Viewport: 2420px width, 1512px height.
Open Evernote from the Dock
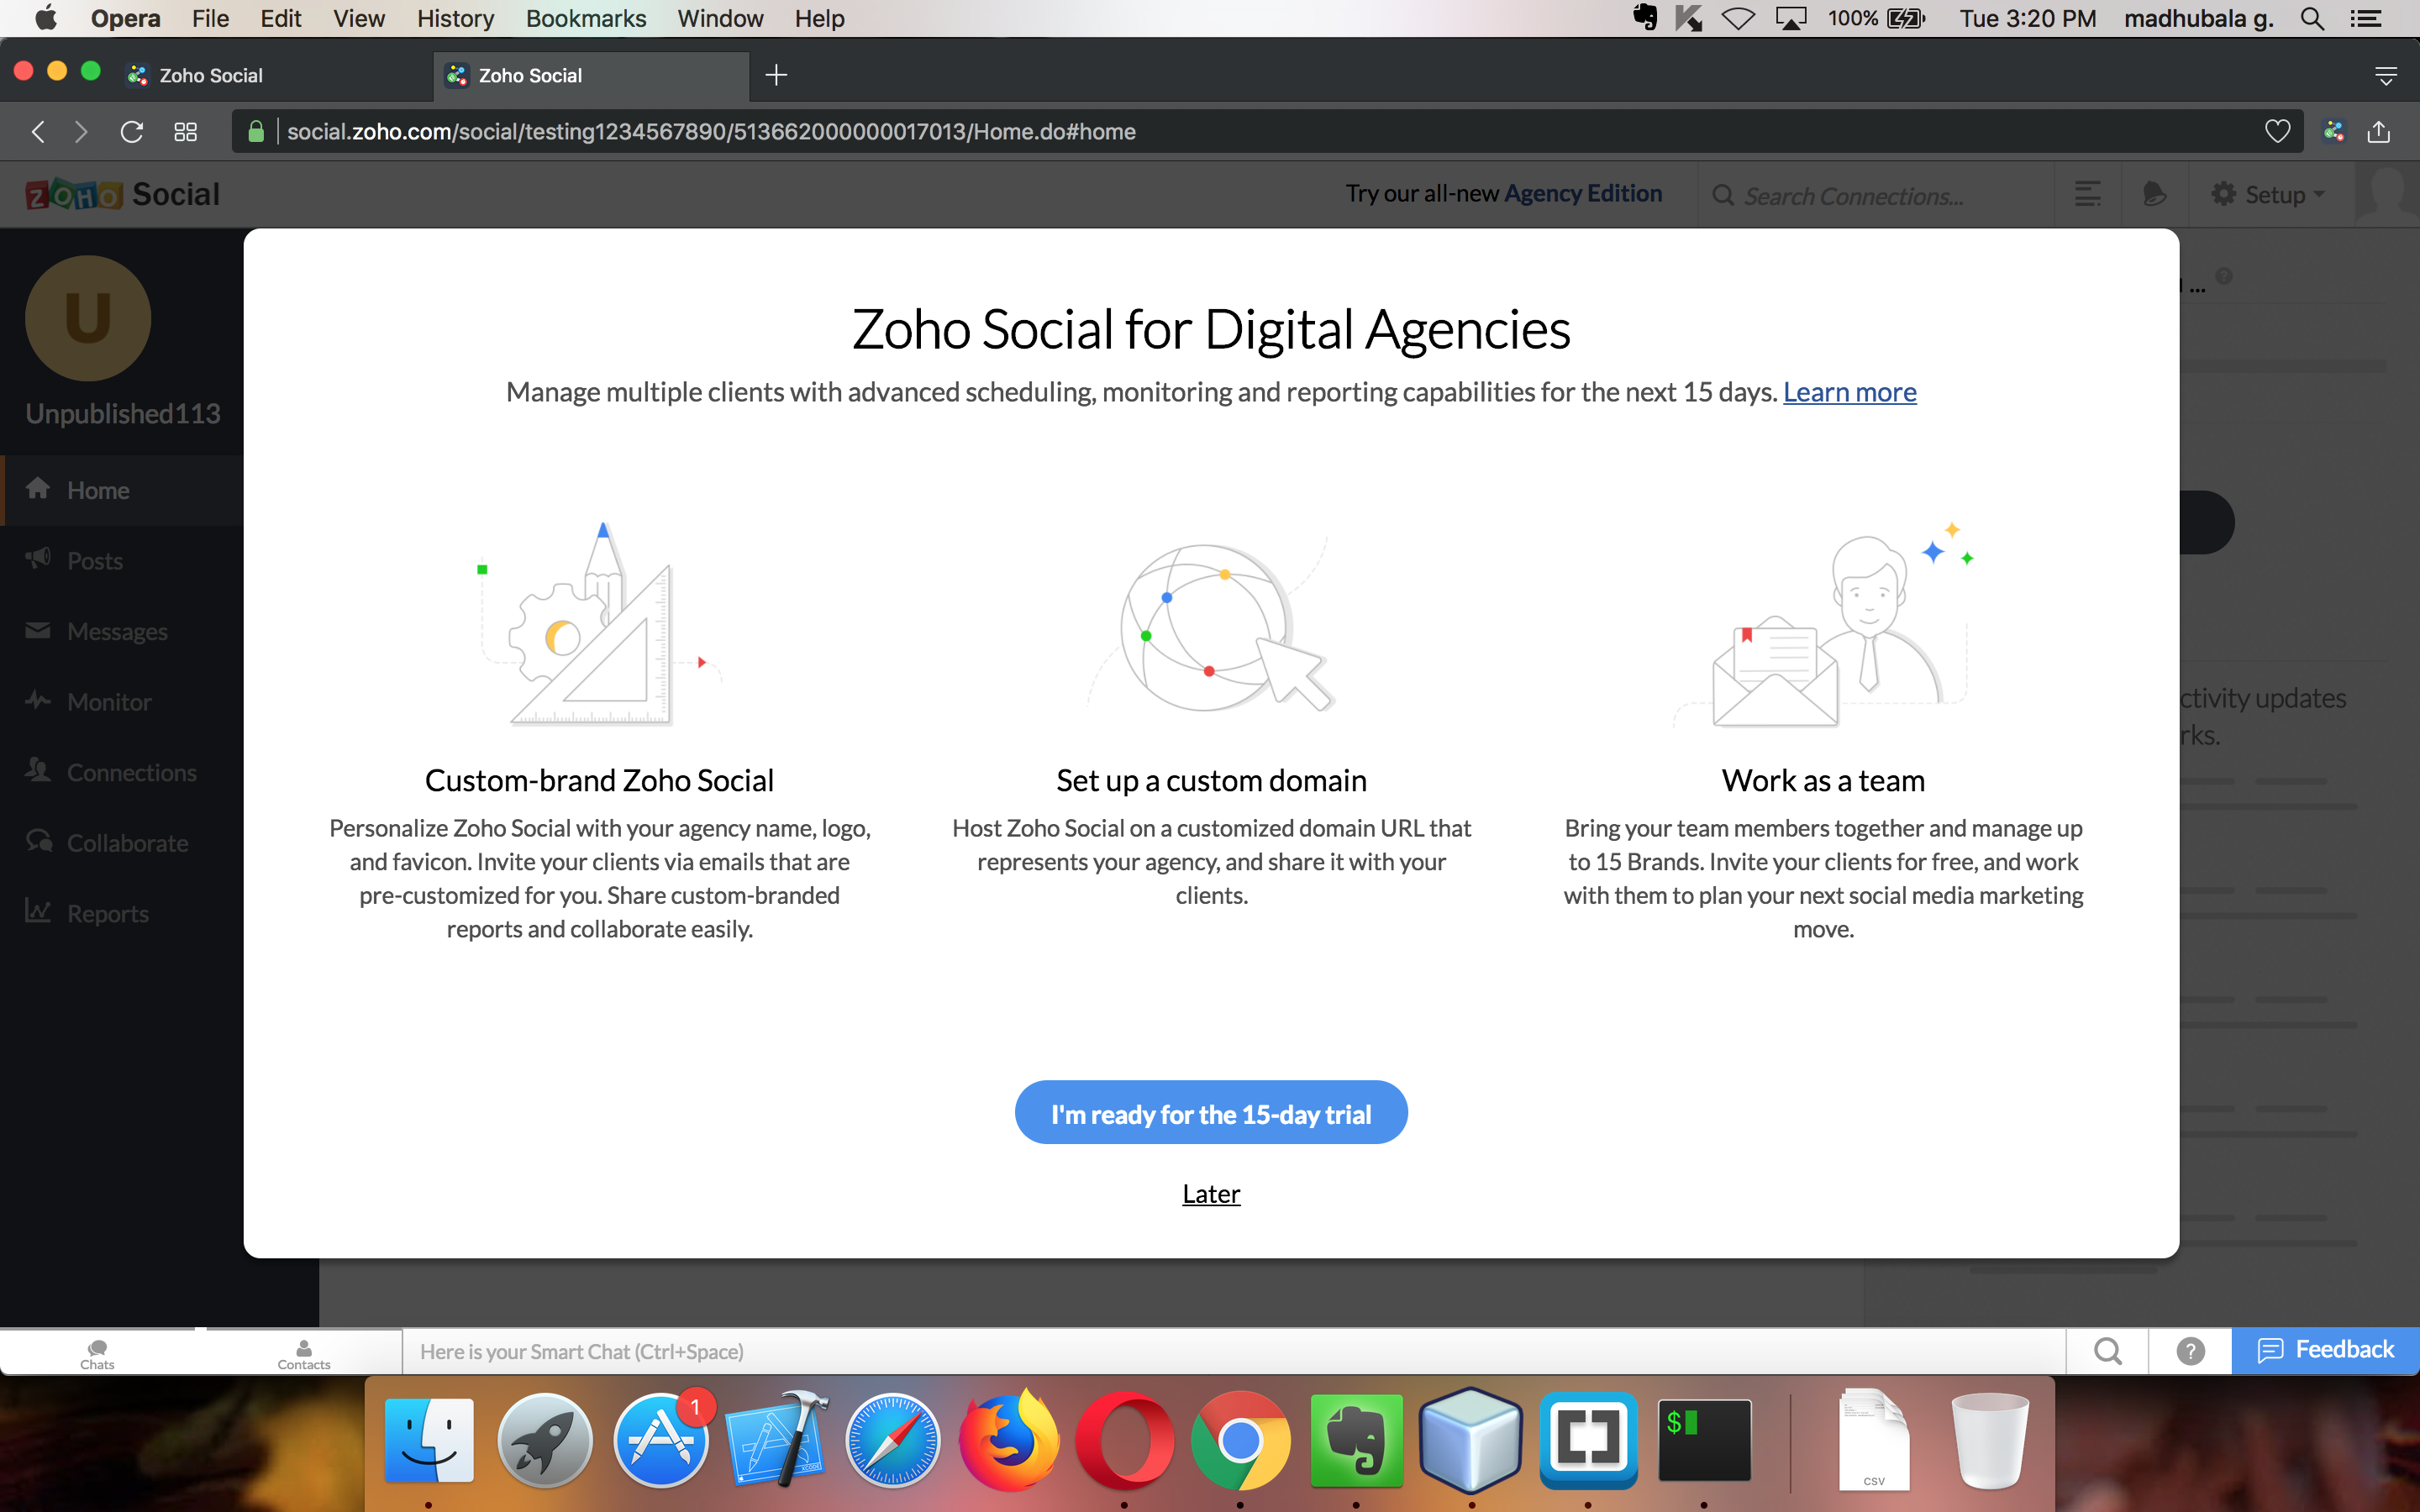(1356, 1441)
